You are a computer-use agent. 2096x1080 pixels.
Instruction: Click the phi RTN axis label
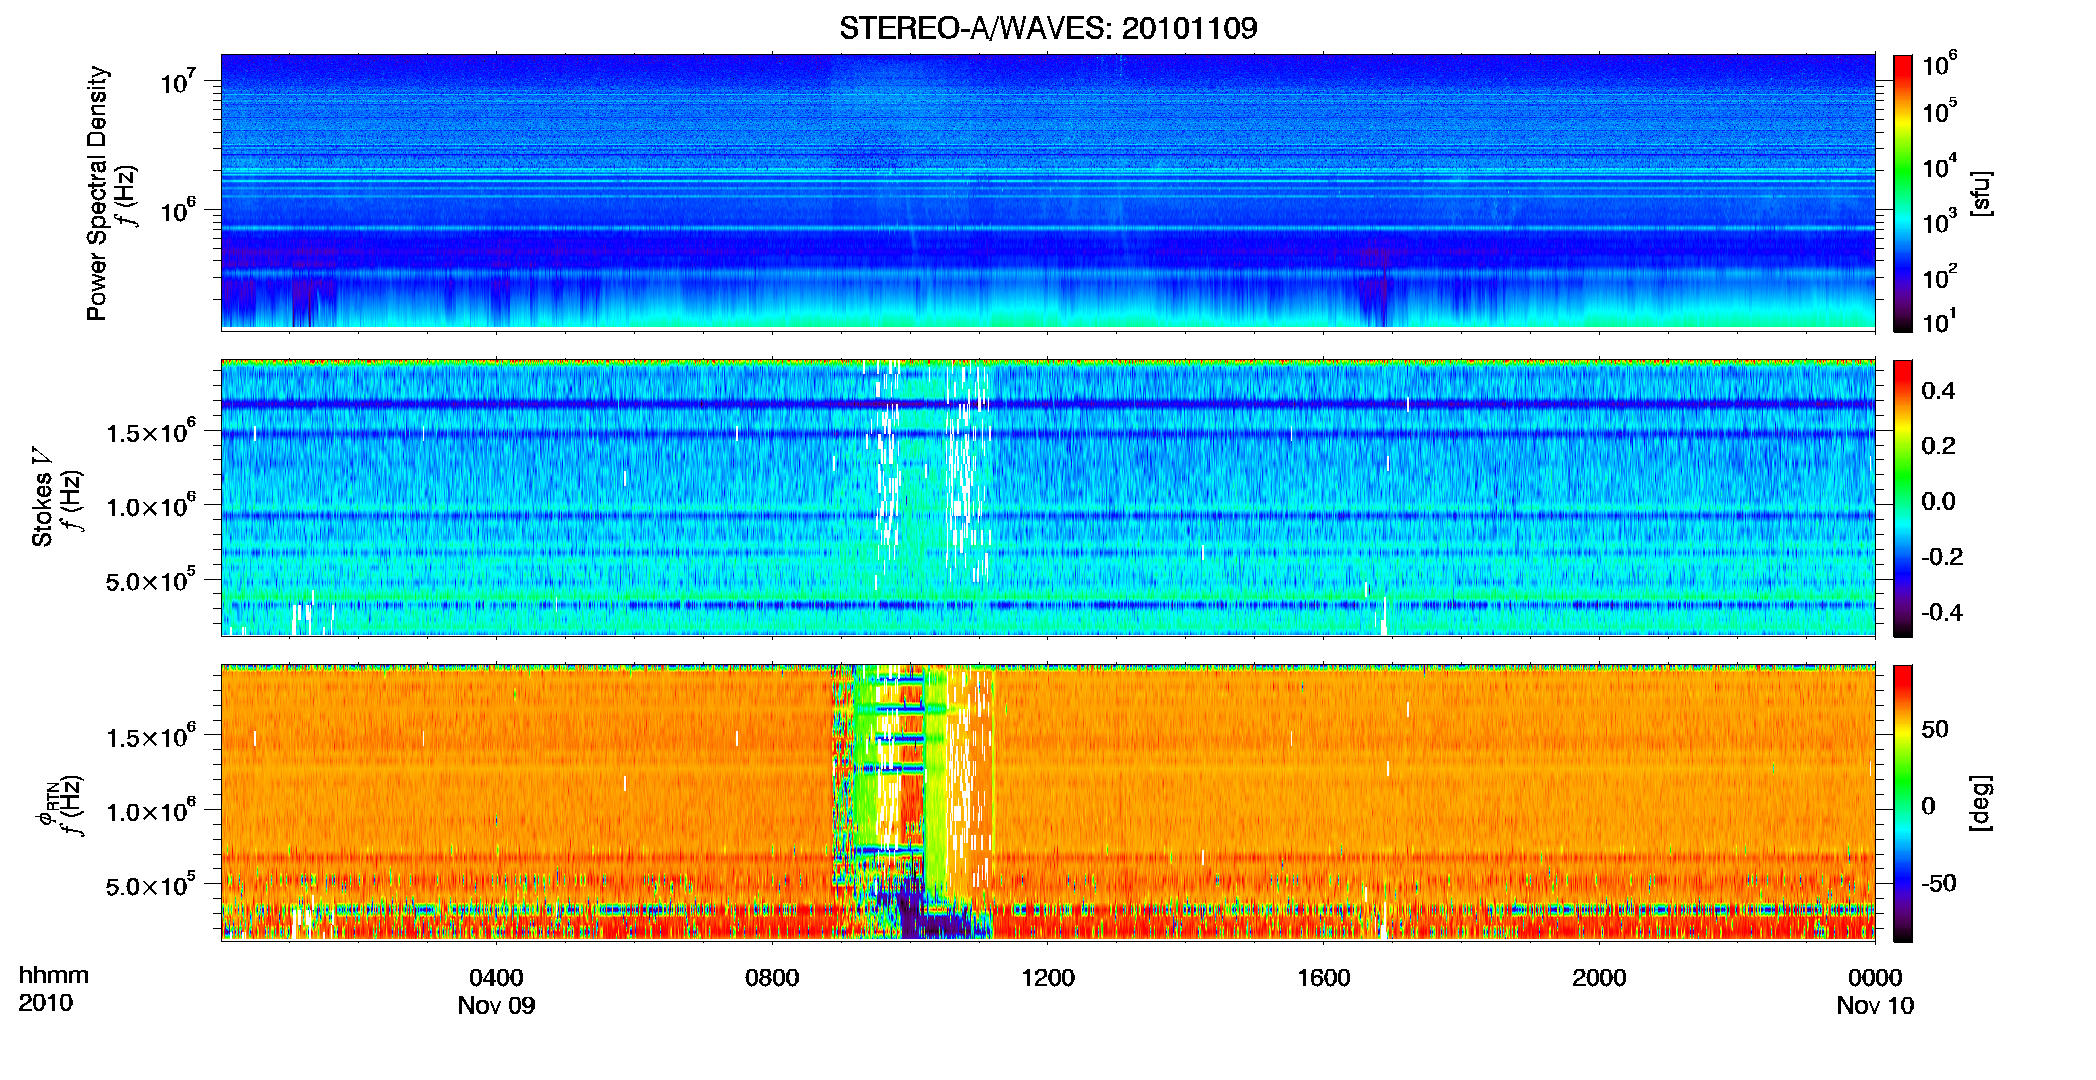tap(45, 804)
